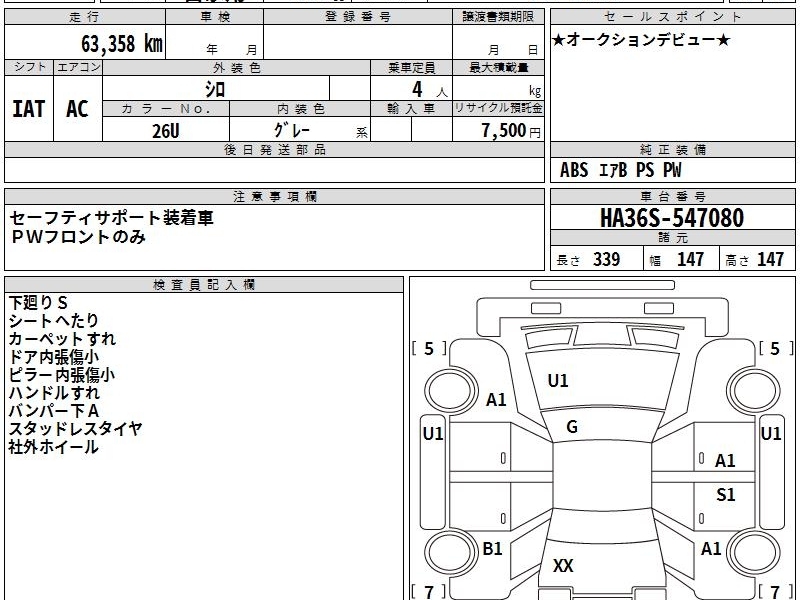Click the mileage value 63,358 km
The image size is (800, 600).
click(x=121, y=44)
